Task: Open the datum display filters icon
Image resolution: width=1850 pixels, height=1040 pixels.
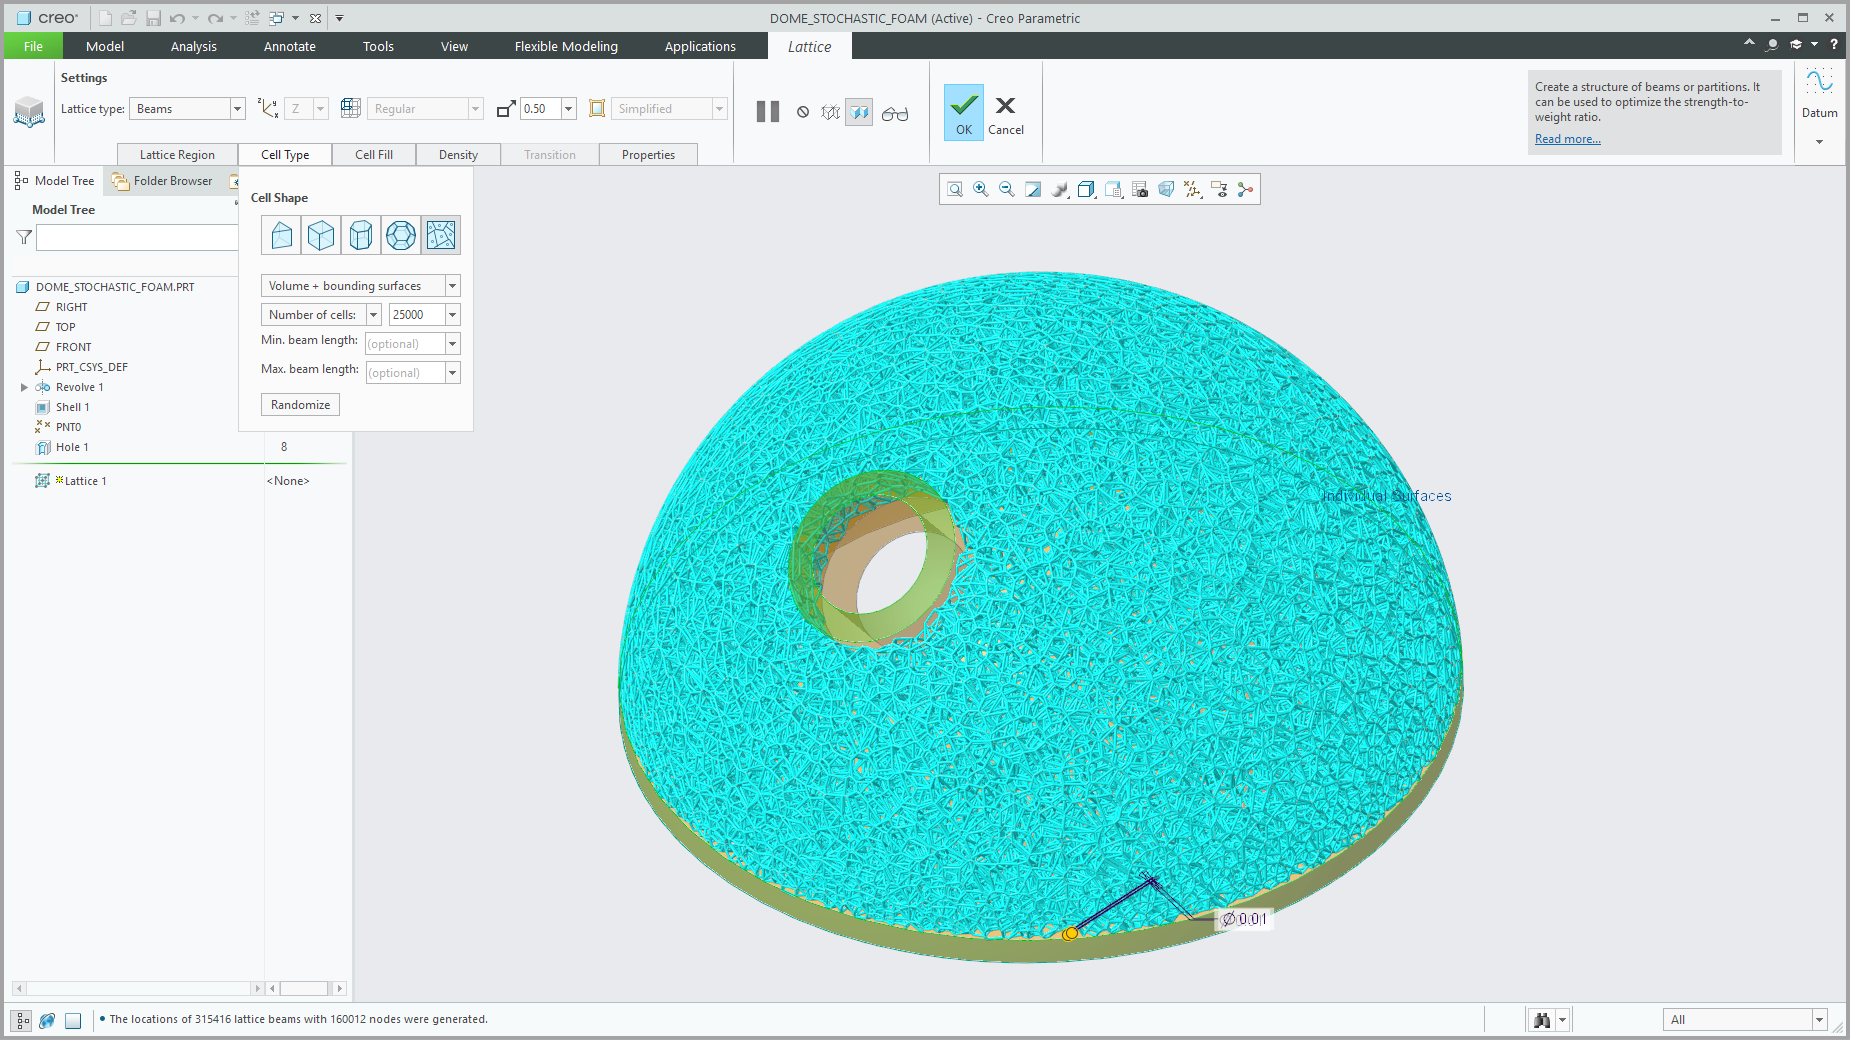Action: click(1193, 189)
